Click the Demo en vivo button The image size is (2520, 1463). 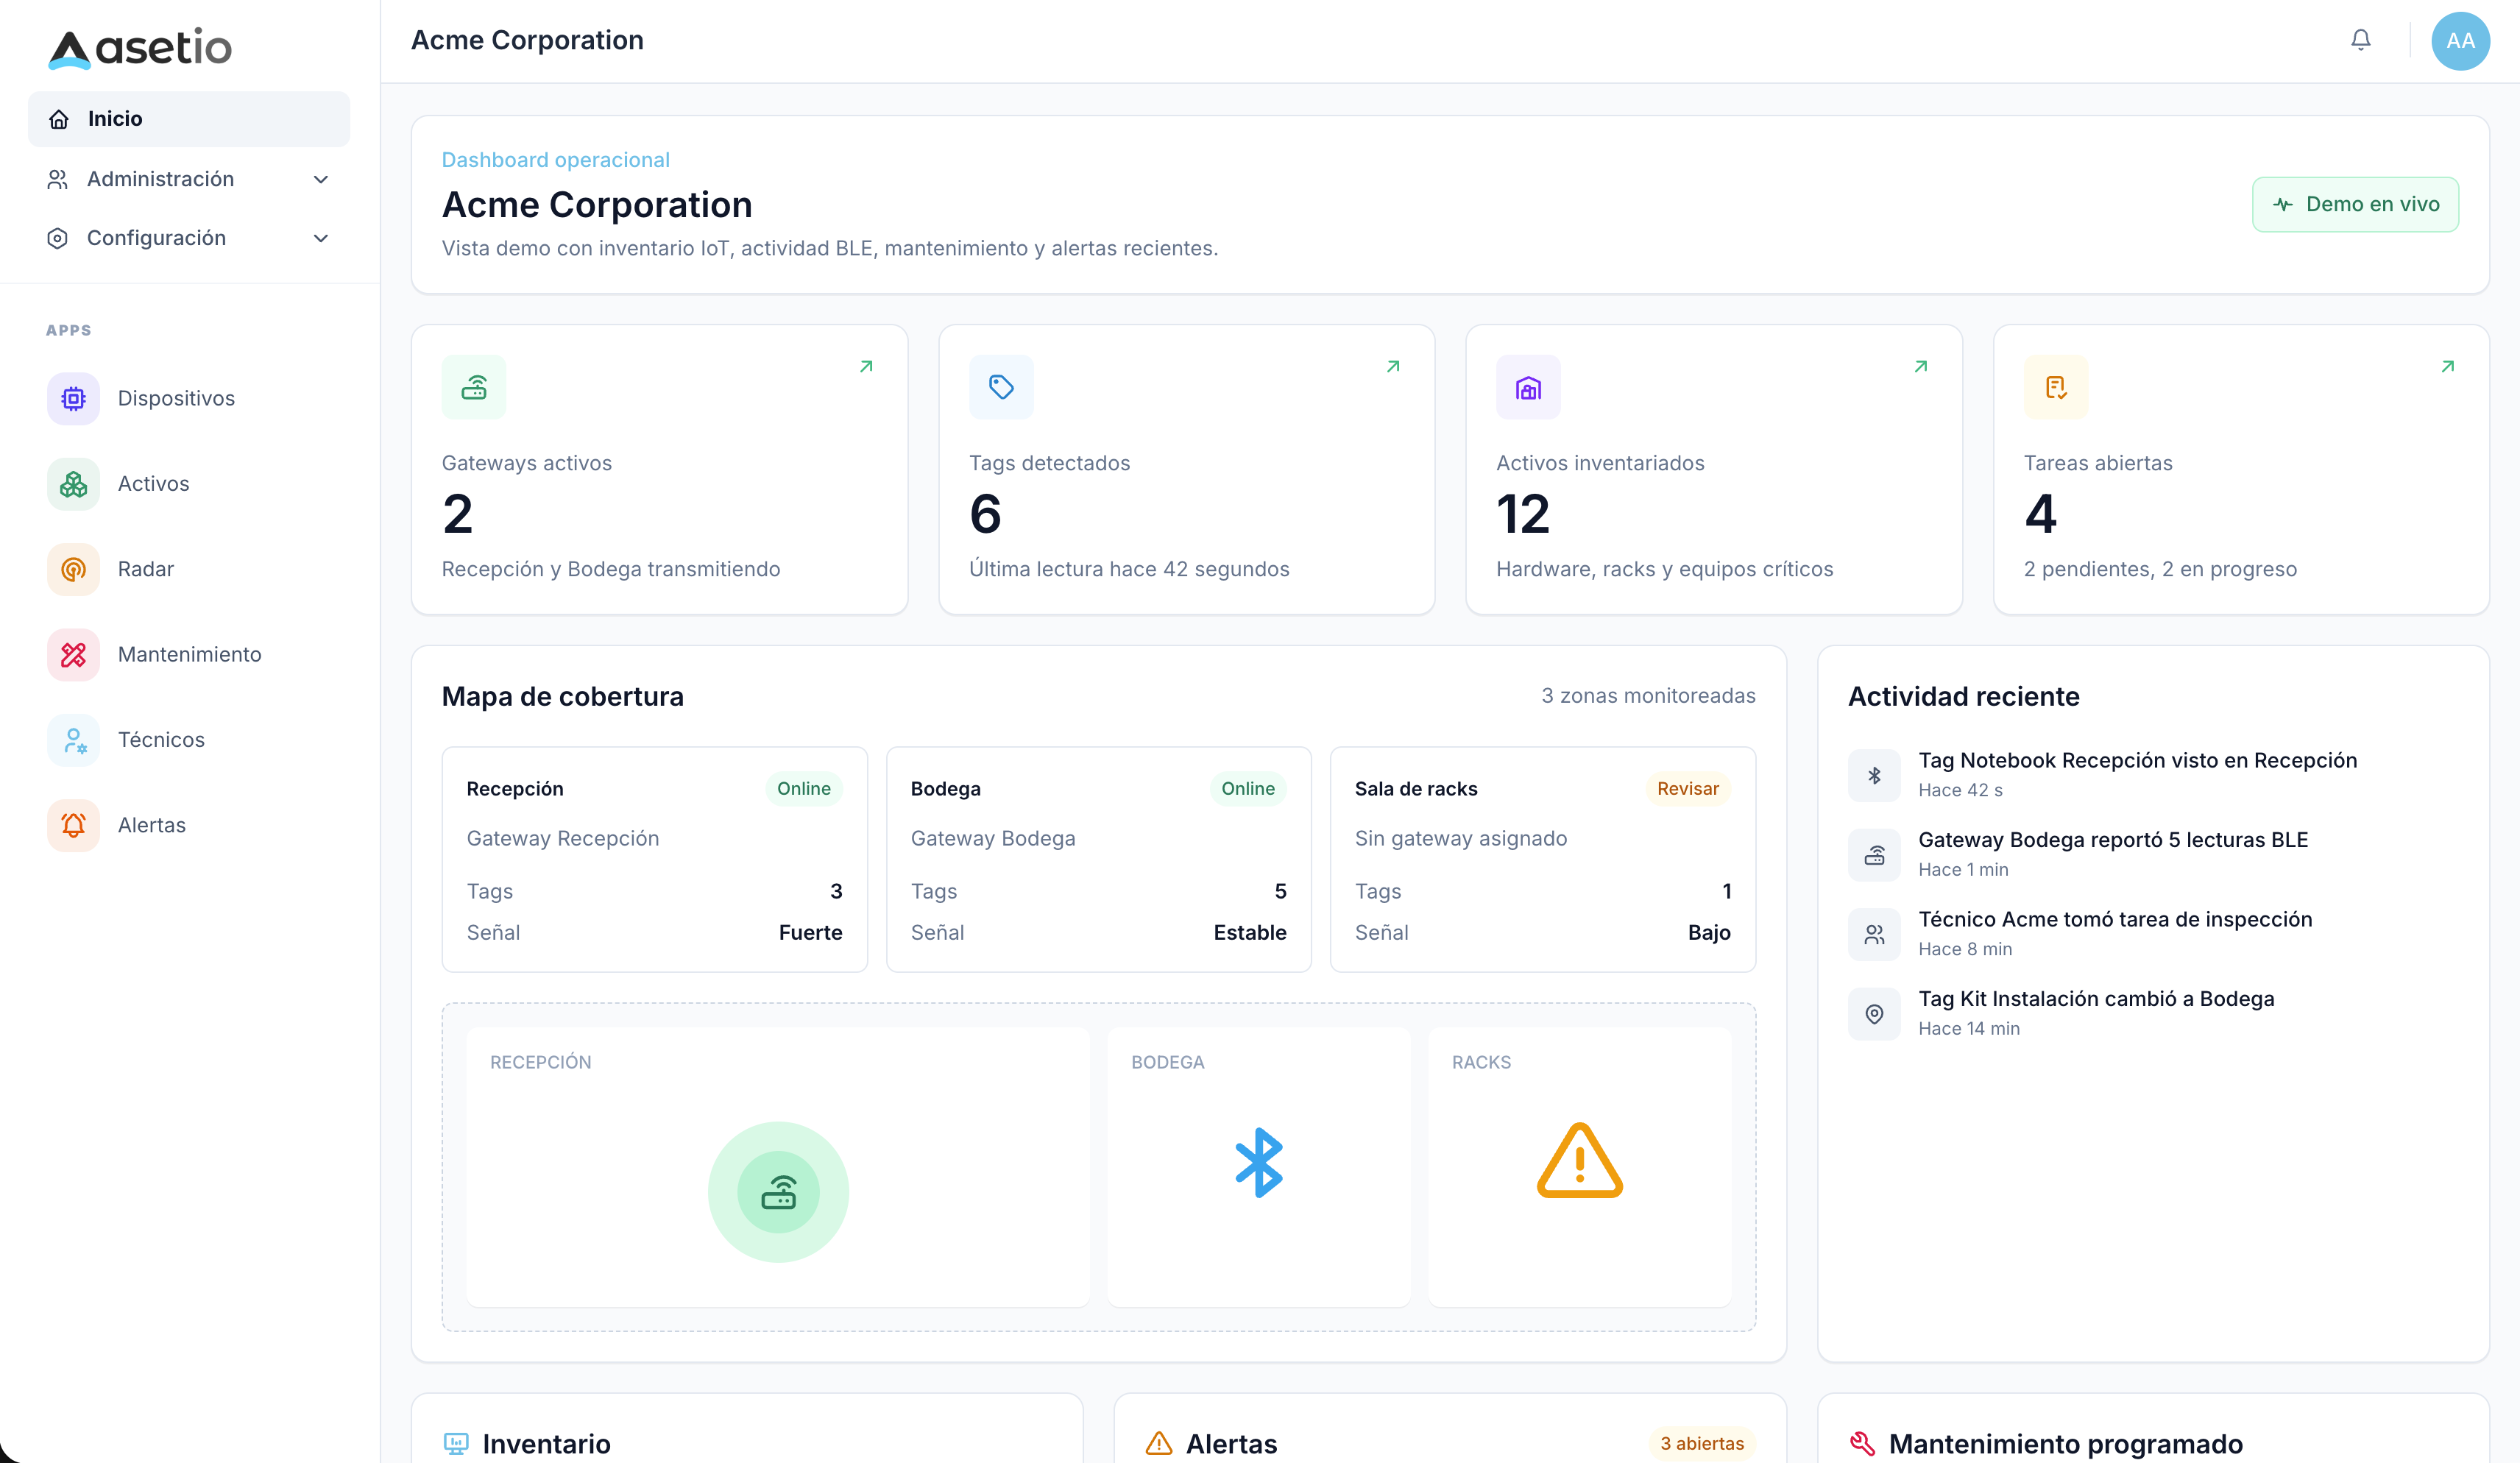point(2355,204)
